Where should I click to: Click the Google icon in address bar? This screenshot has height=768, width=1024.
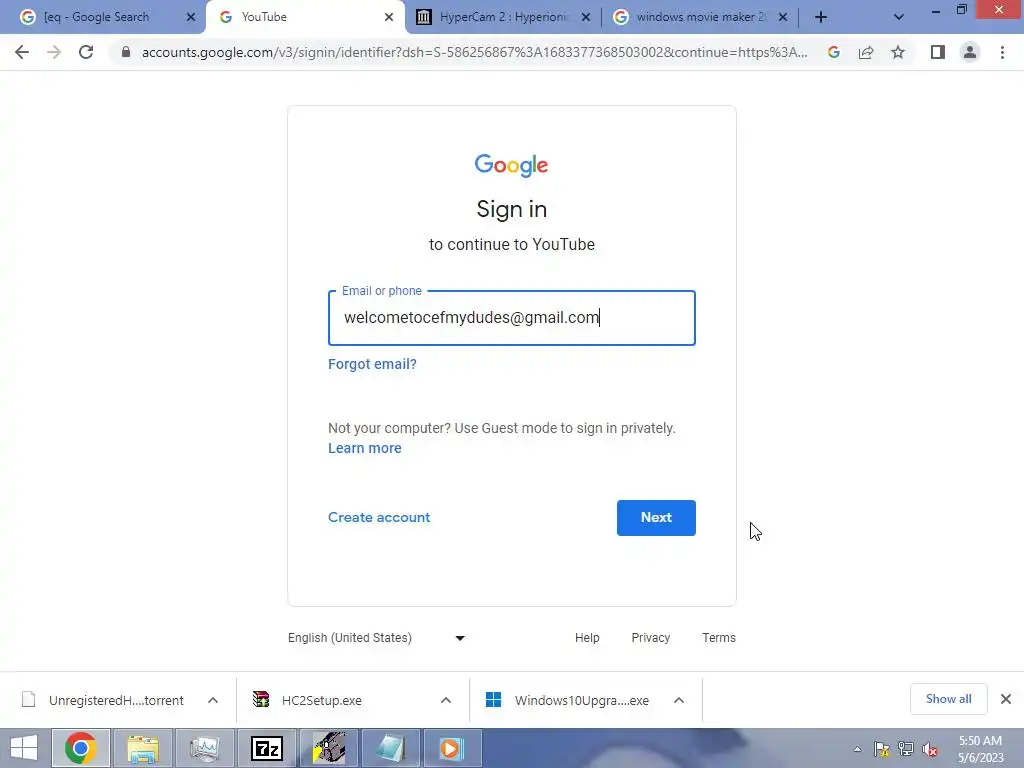click(x=834, y=52)
